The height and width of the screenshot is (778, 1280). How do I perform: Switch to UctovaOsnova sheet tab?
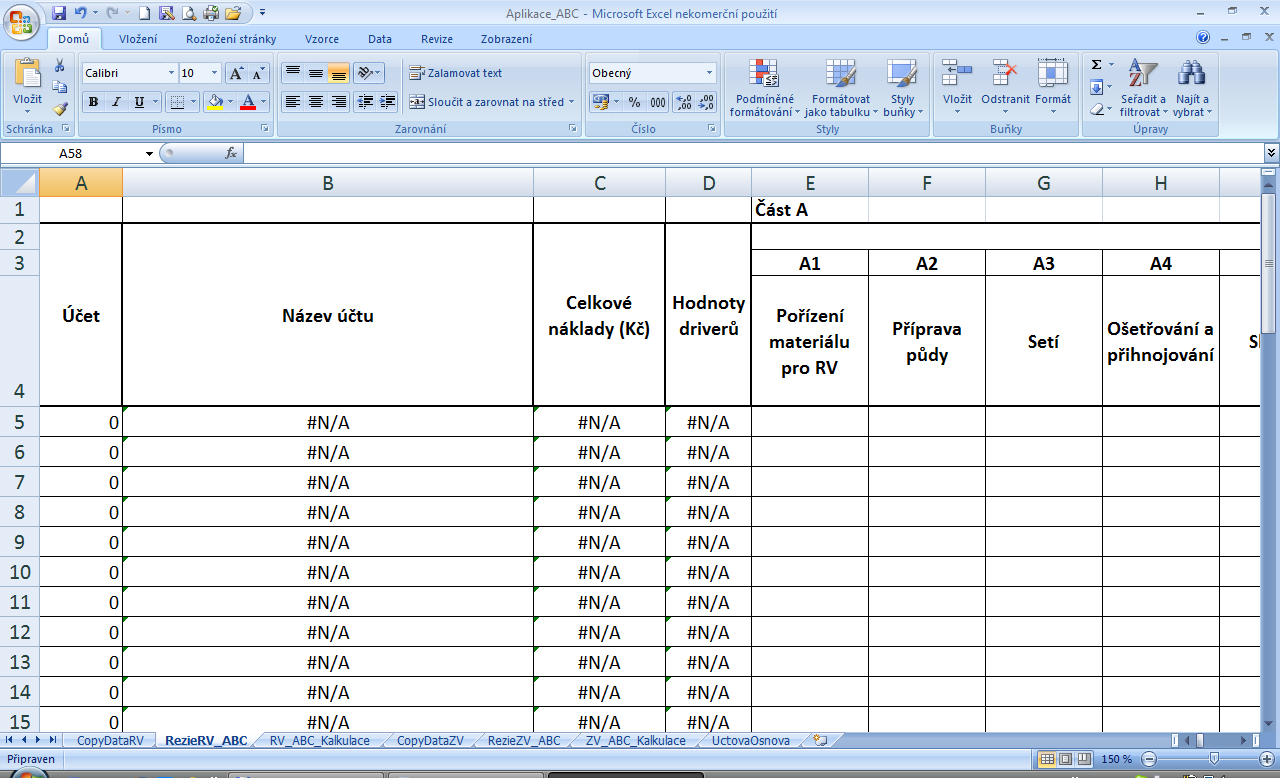[x=750, y=741]
